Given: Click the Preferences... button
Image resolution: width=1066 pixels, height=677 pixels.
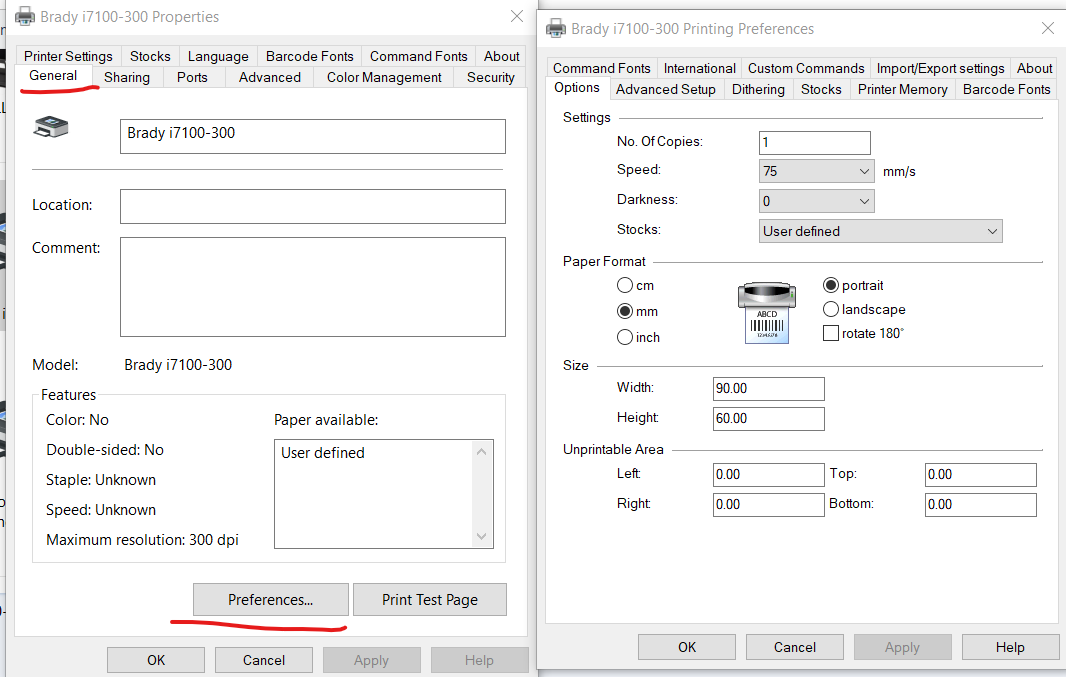Looking at the screenshot, I should (x=271, y=600).
